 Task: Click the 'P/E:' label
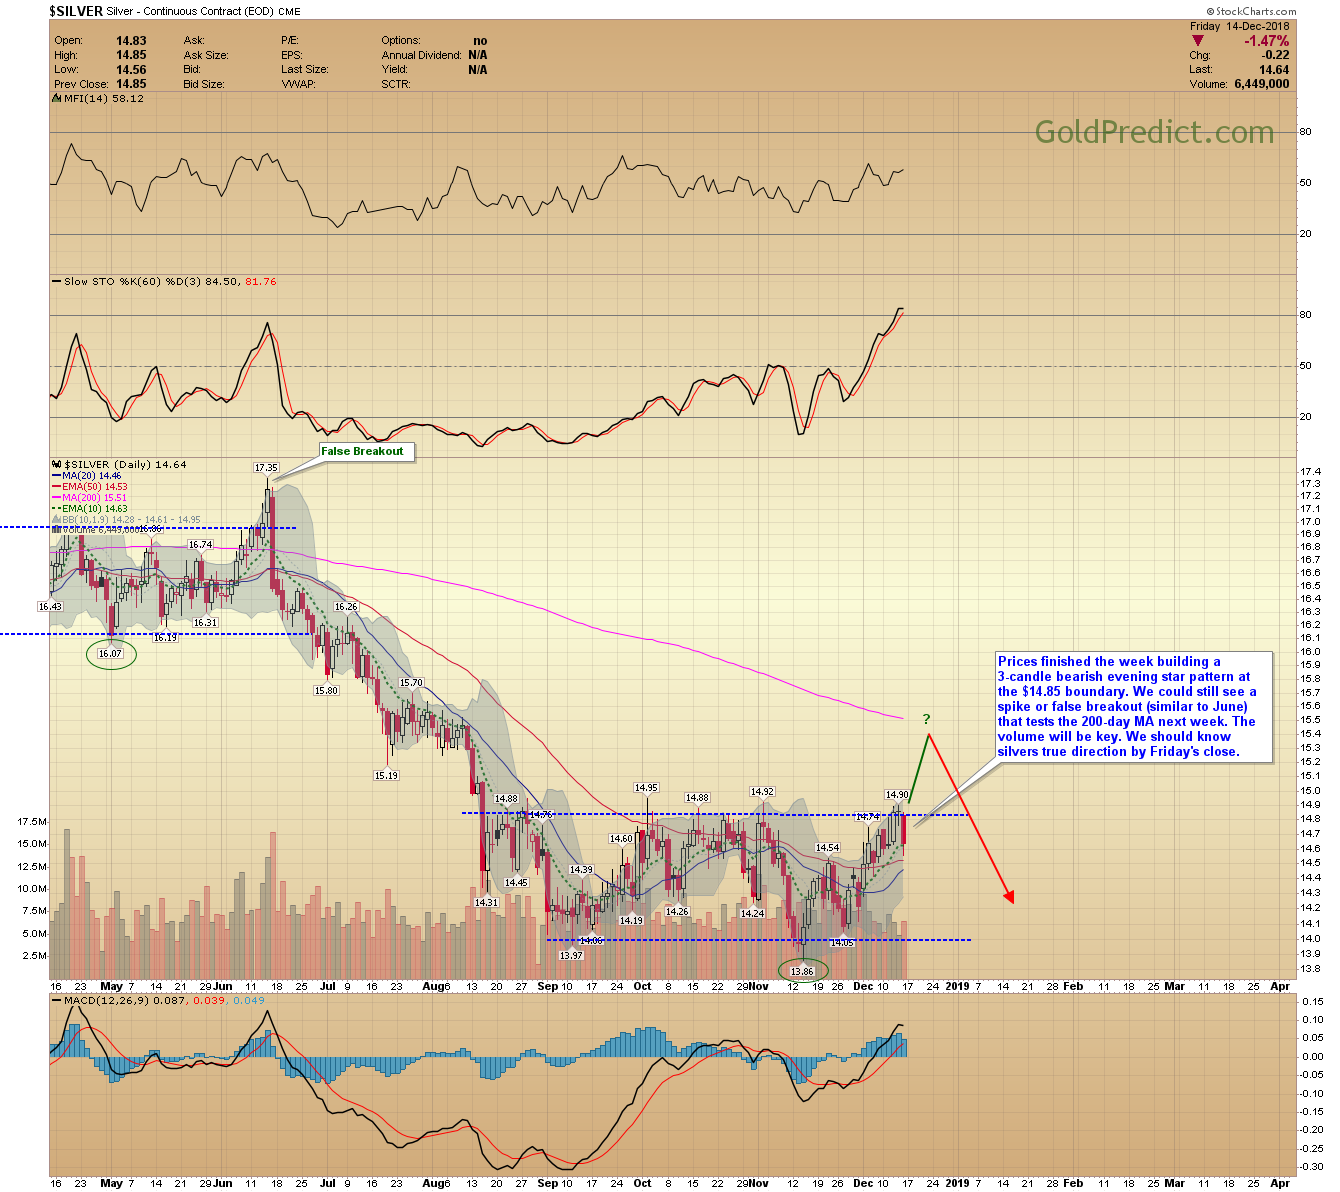point(290,41)
